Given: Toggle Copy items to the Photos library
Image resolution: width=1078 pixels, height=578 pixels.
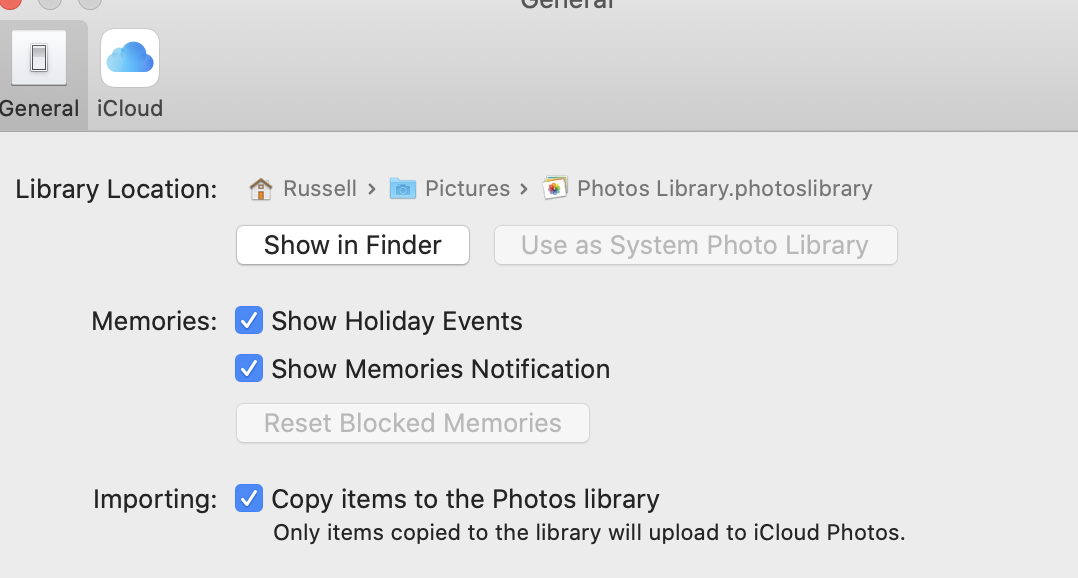Looking at the screenshot, I should (x=249, y=499).
